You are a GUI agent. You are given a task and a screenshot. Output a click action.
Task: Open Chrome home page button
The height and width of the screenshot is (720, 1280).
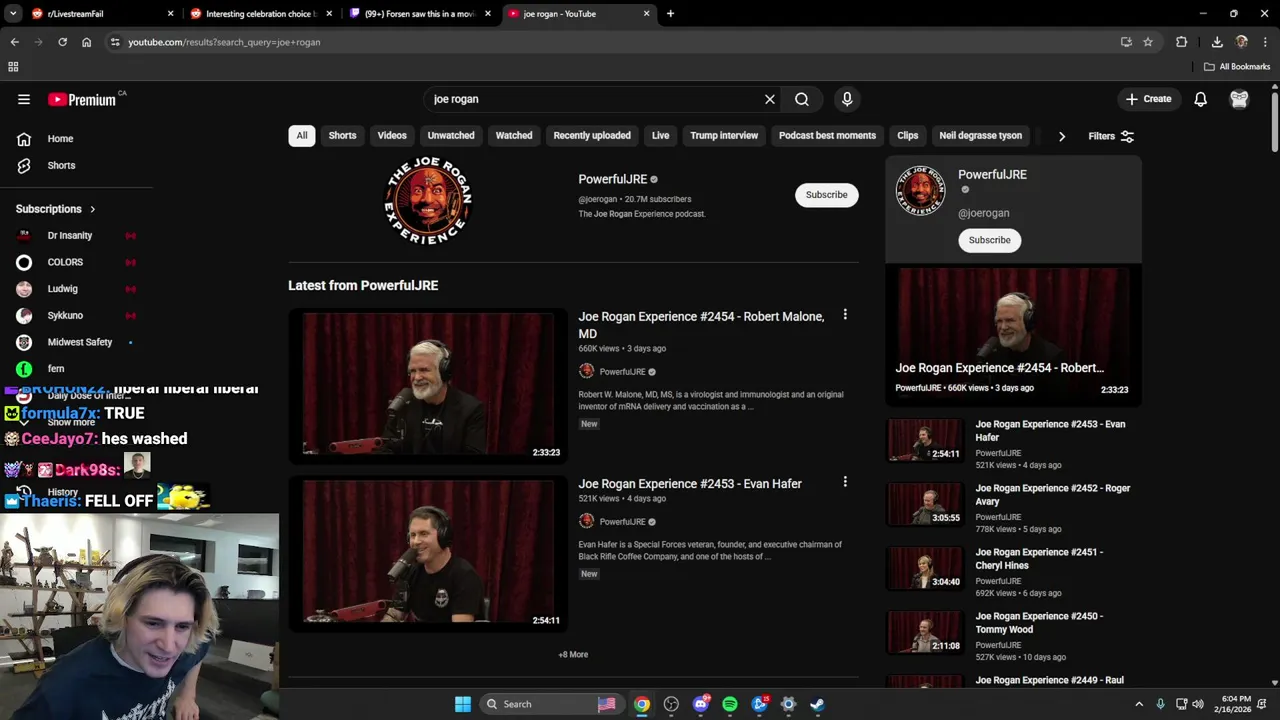[x=87, y=42]
